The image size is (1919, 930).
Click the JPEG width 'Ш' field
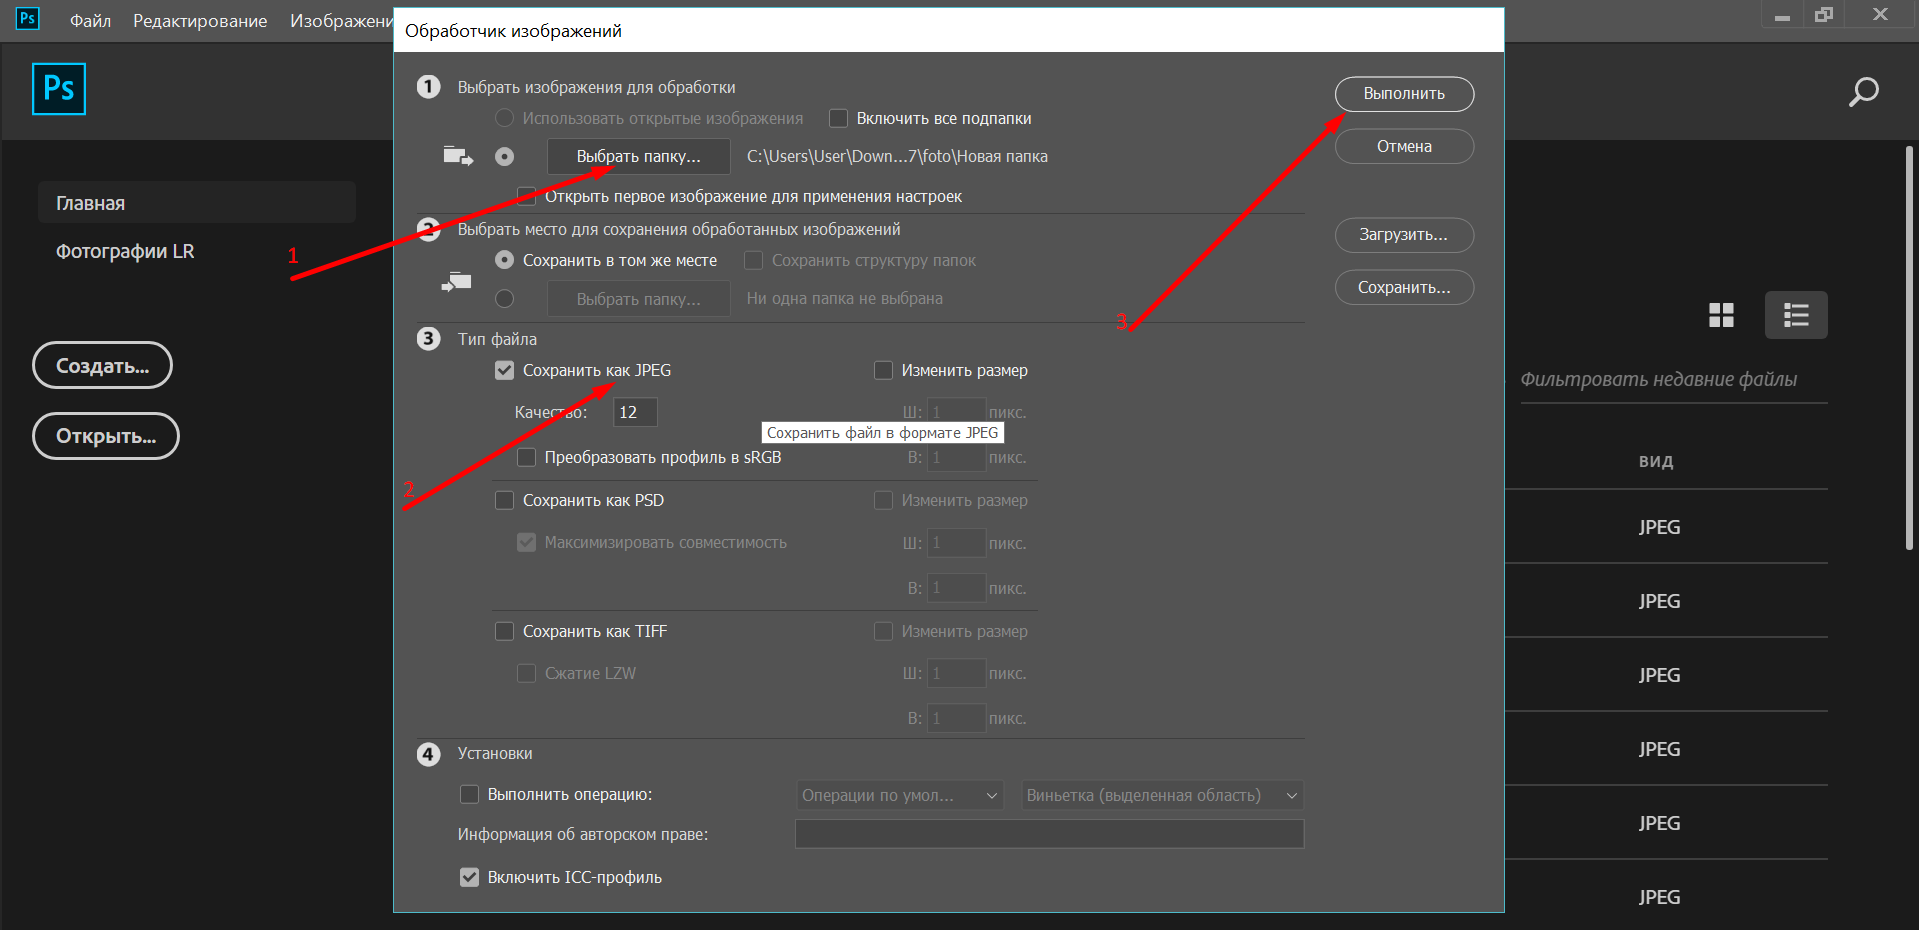pos(956,412)
